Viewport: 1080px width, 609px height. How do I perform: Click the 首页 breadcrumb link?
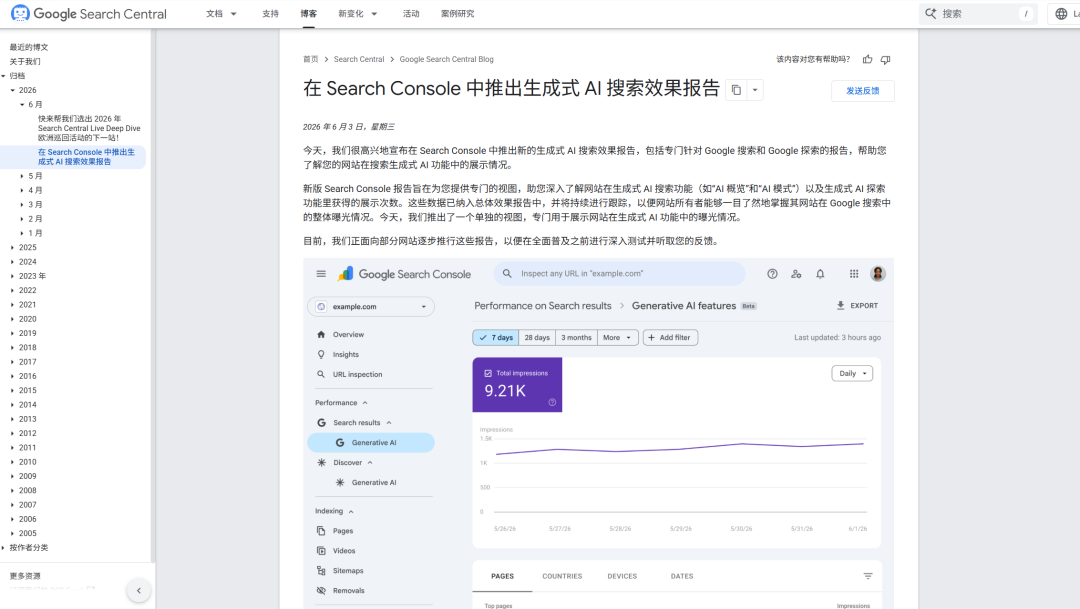311,59
